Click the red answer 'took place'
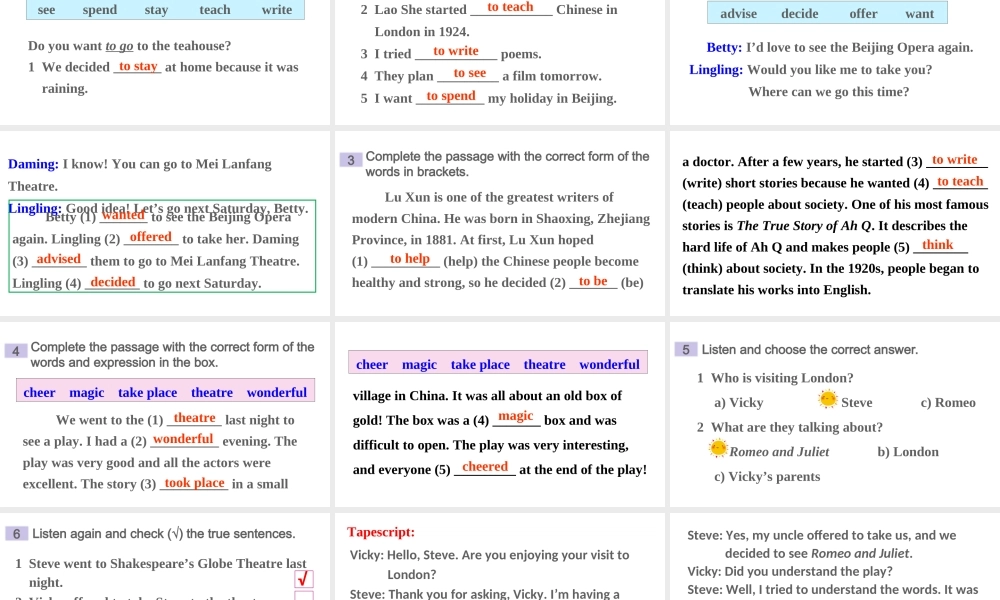The image size is (1000, 600). (x=195, y=483)
